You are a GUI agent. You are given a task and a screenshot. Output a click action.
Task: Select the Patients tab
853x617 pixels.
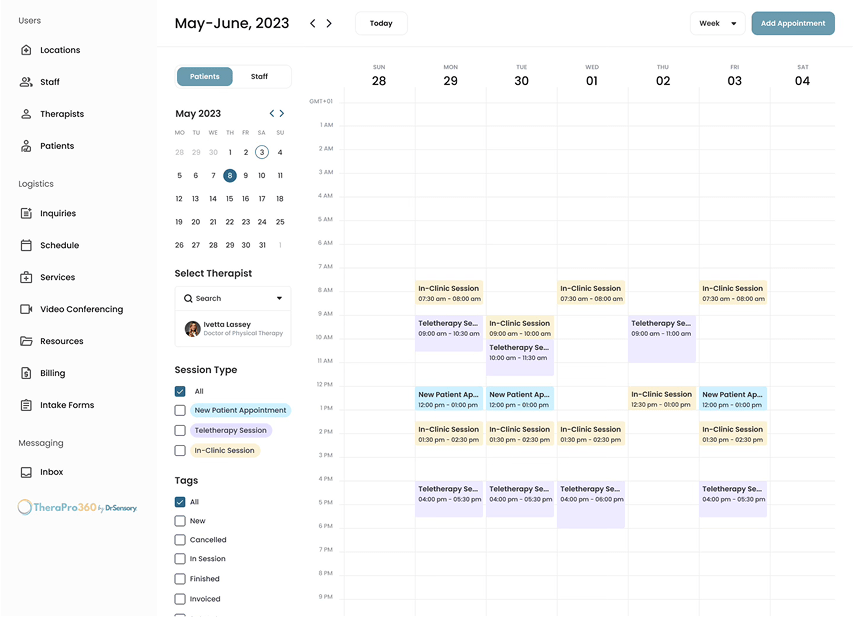point(205,77)
